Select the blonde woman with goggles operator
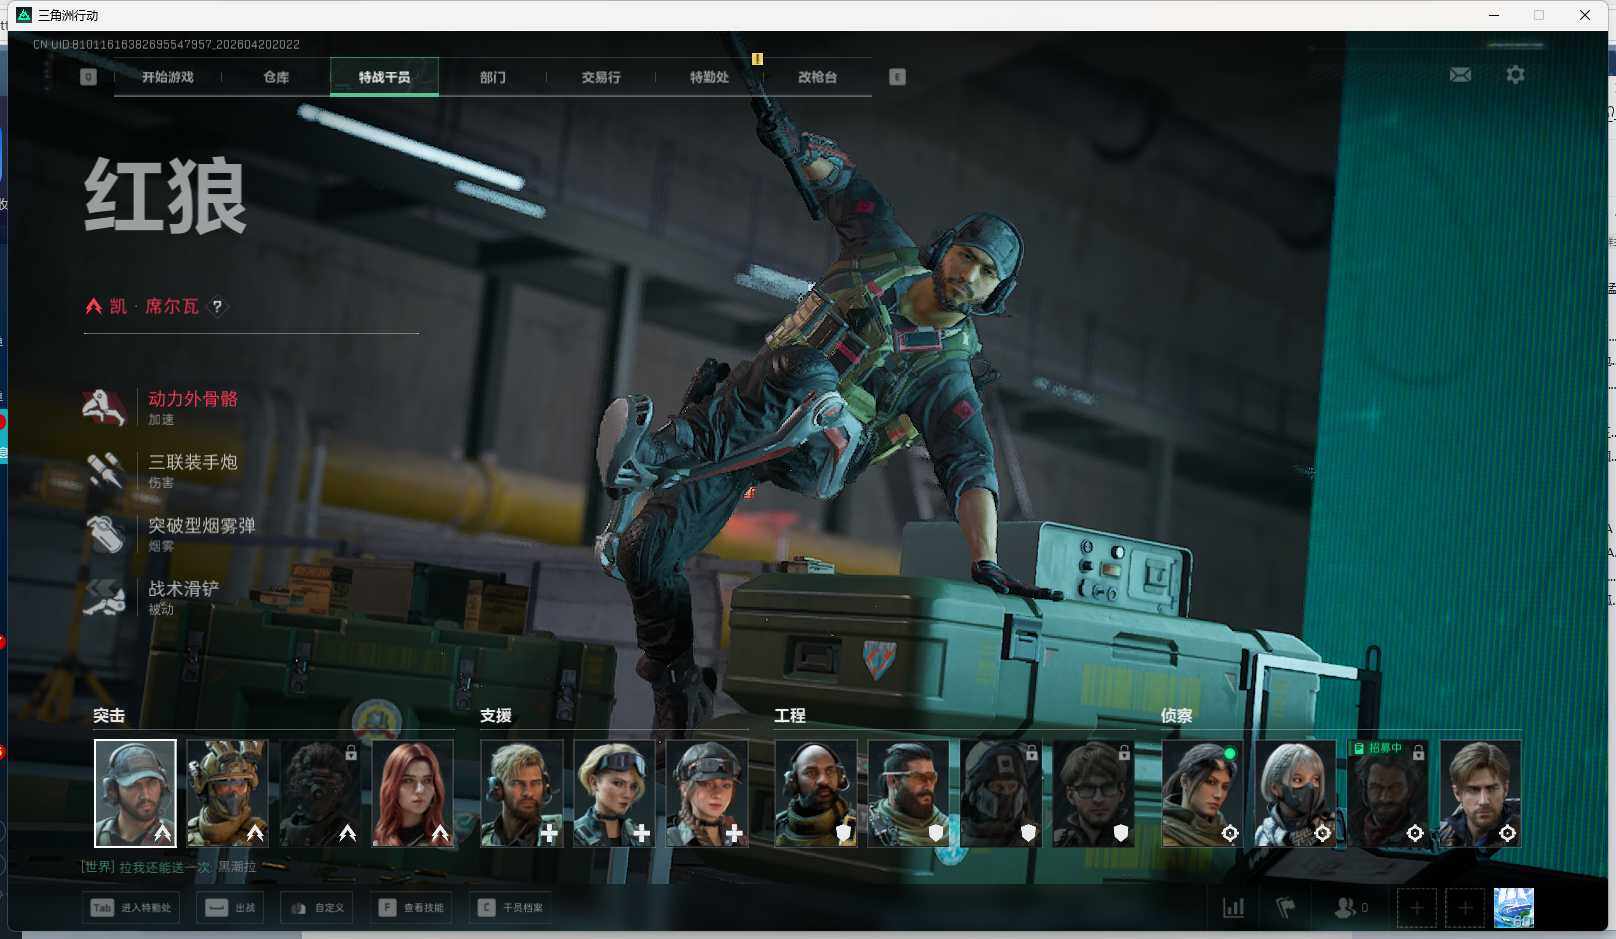 (x=614, y=793)
